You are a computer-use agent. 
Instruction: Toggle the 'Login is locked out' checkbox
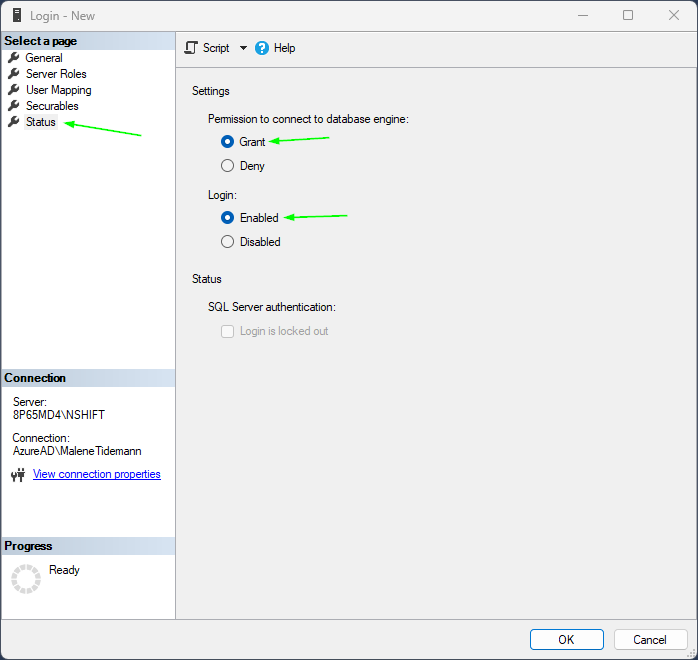228,332
